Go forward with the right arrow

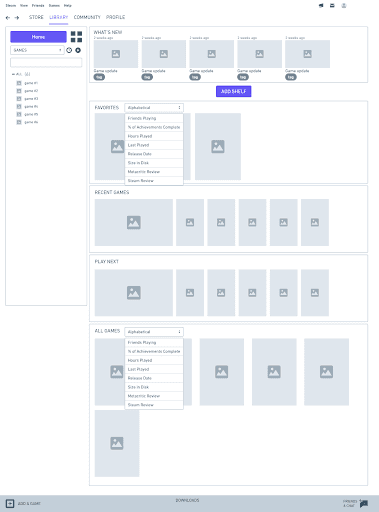pyautogui.click(x=17, y=18)
